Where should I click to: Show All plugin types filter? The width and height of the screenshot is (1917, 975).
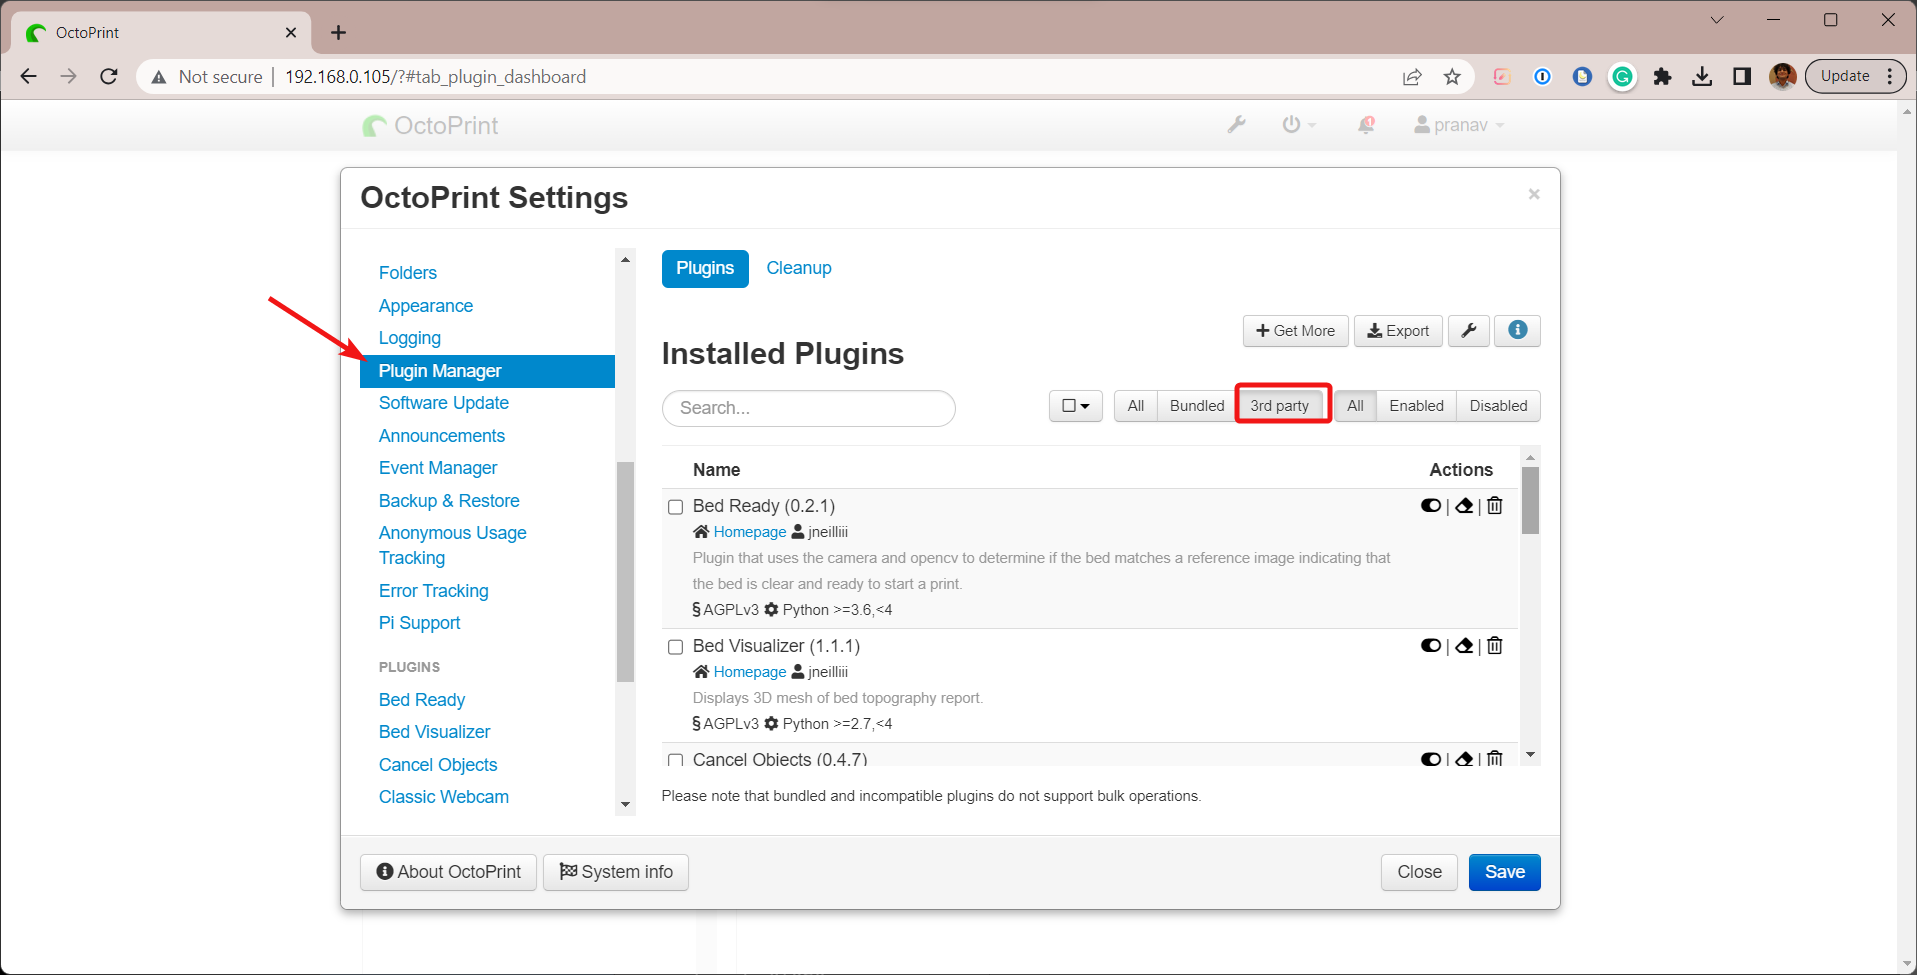1136,406
